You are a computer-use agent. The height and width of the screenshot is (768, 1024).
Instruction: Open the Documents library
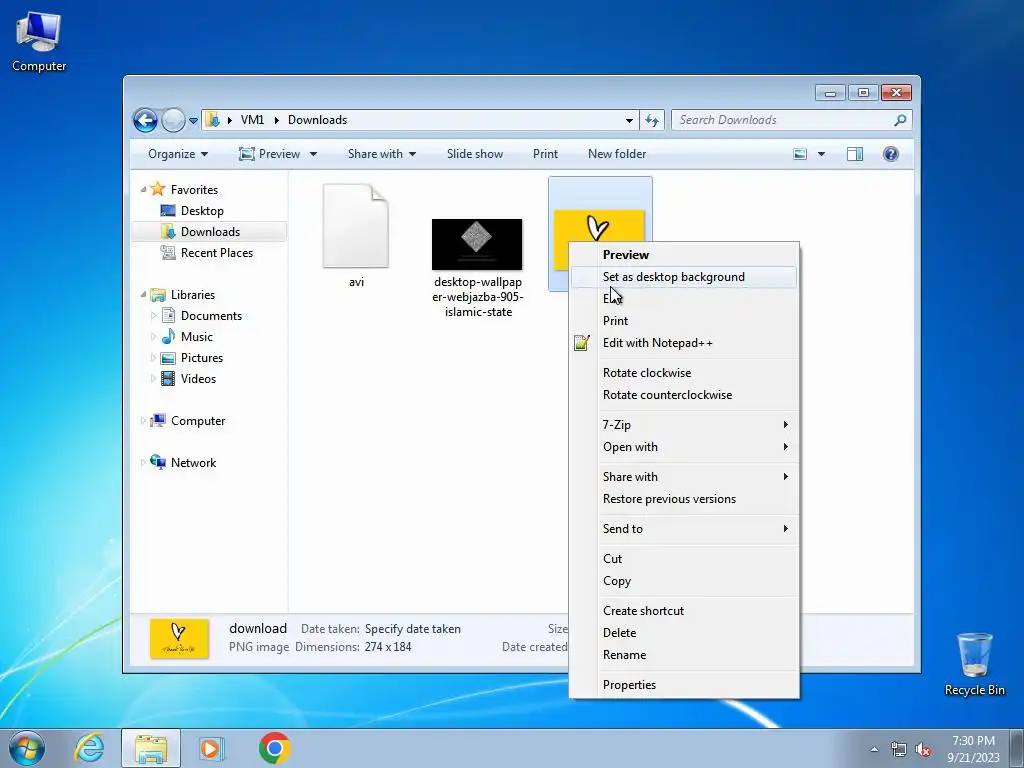pyautogui.click(x=211, y=316)
